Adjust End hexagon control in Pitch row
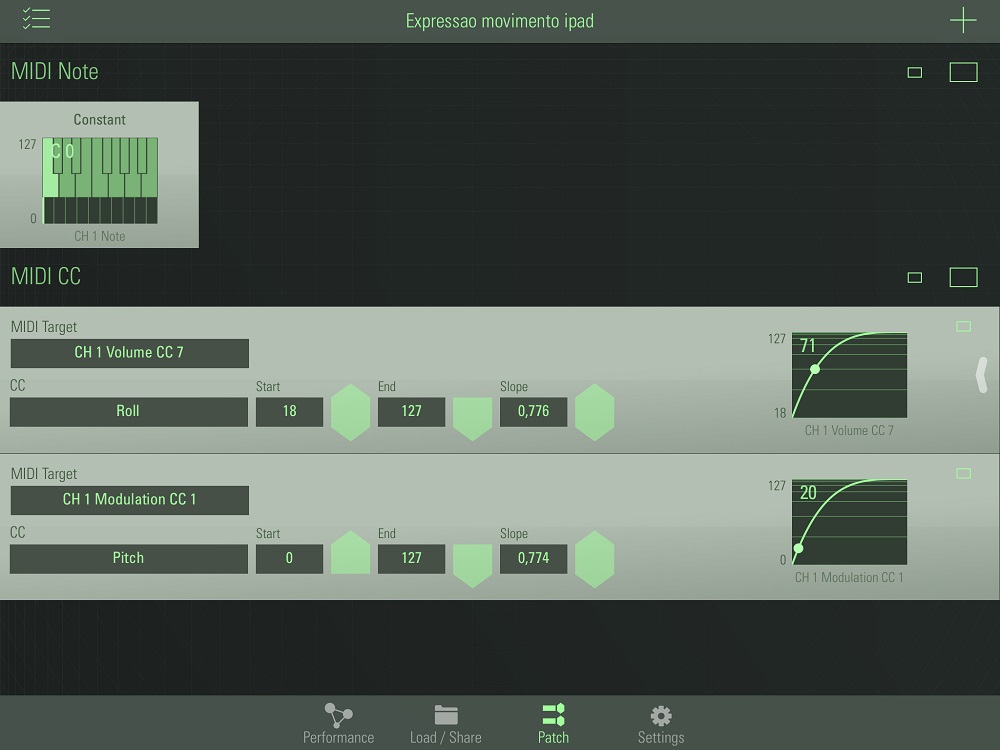 473,566
